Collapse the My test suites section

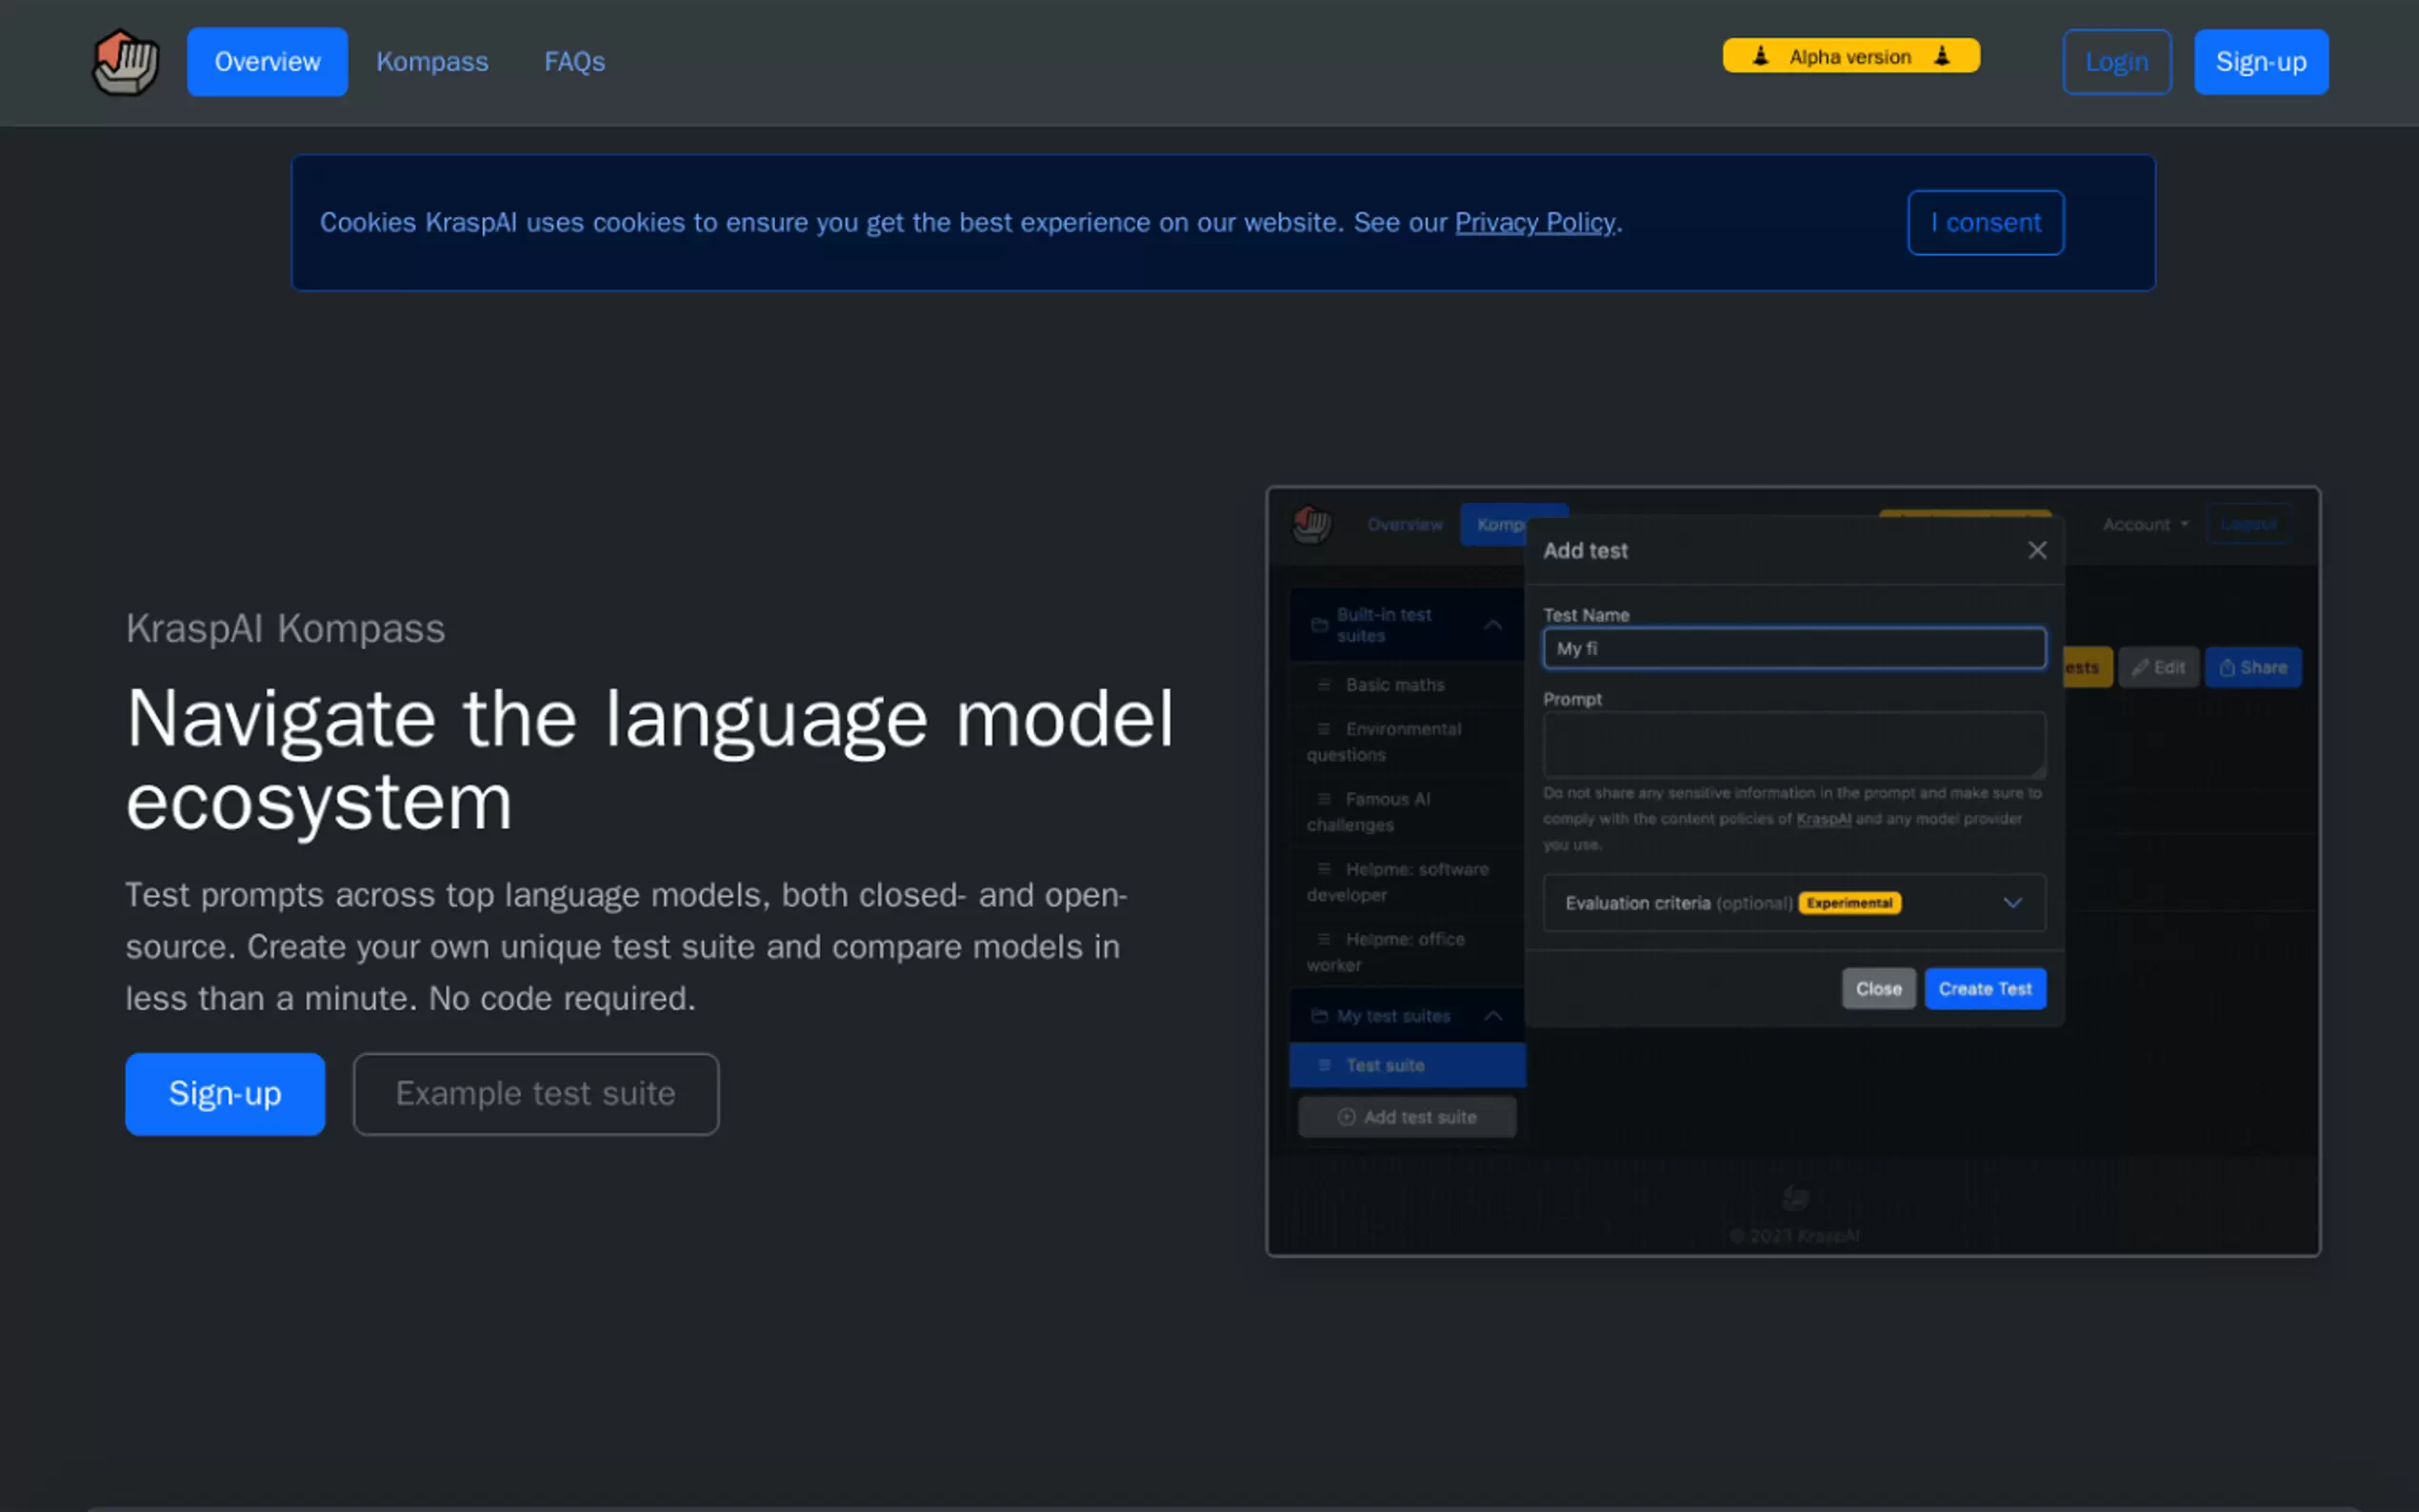coord(1492,1016)
